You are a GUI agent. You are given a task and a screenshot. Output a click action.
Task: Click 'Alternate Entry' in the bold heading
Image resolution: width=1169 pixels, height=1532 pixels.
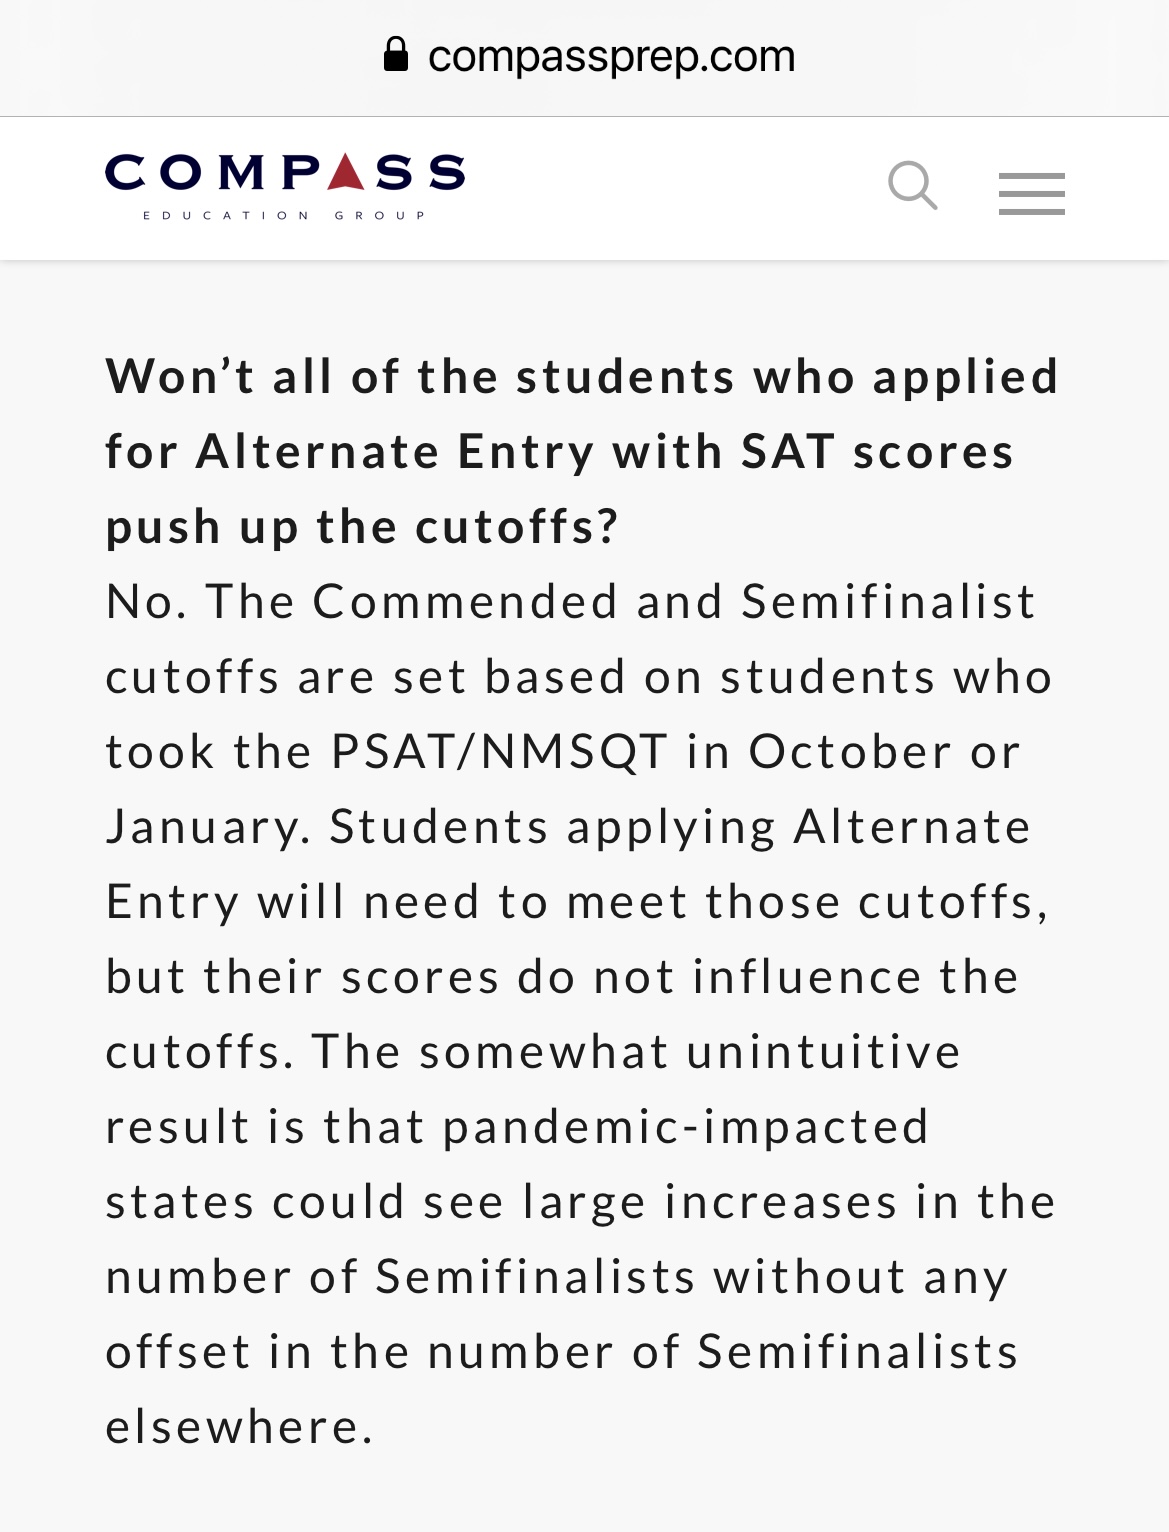point(396,452)
